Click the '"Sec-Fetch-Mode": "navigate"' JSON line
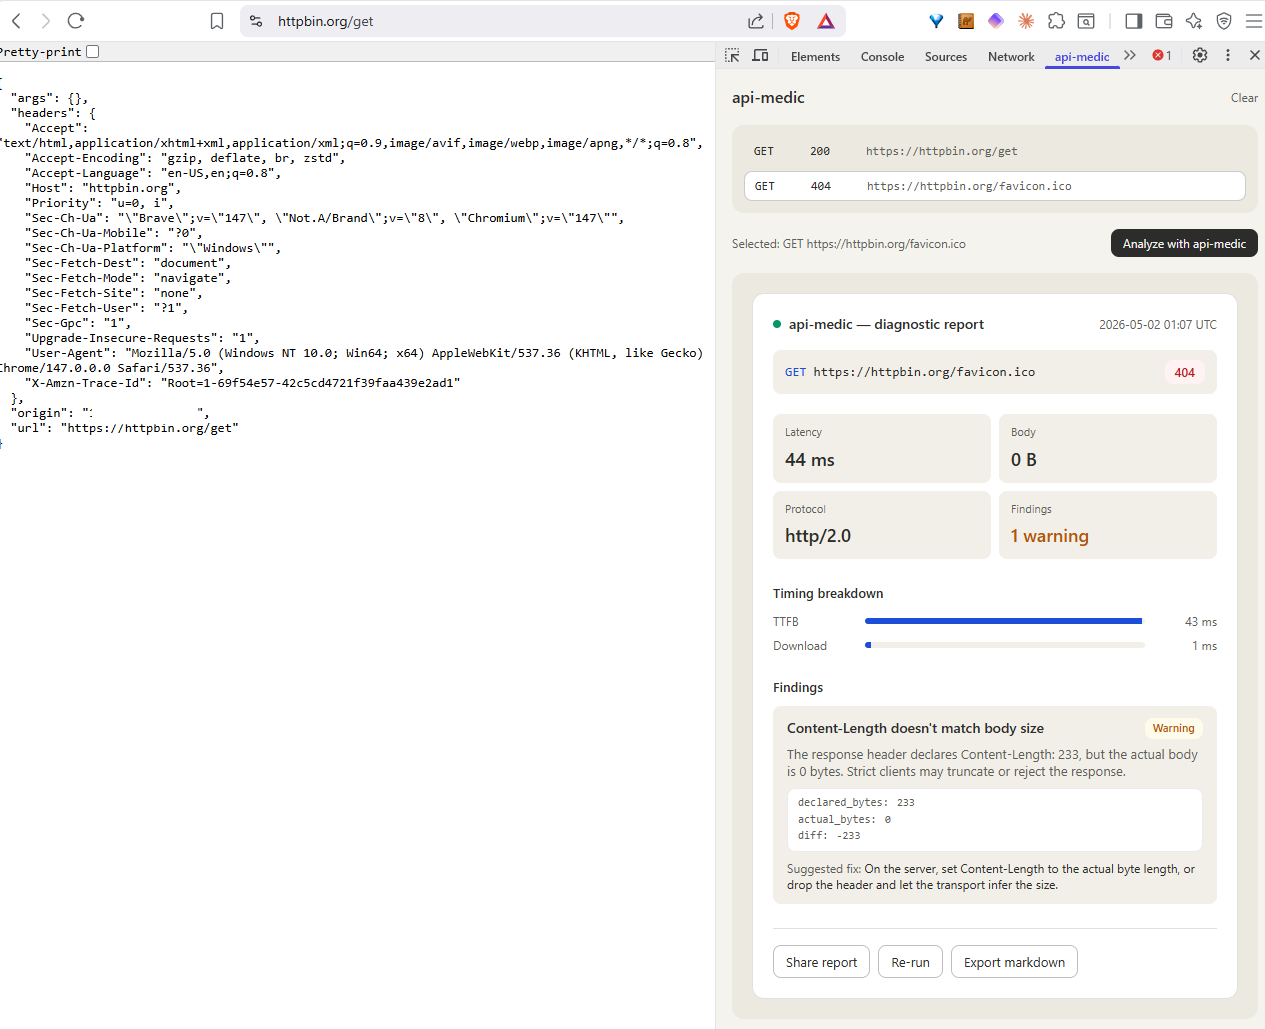 pos(128,278)
